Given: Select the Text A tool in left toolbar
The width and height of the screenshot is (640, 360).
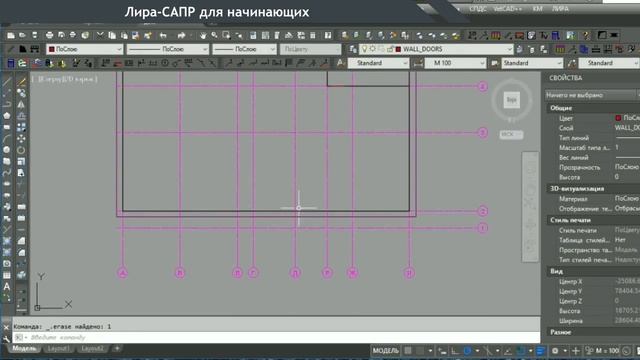Looking at the screenshot, I should [x=7, y=287].
